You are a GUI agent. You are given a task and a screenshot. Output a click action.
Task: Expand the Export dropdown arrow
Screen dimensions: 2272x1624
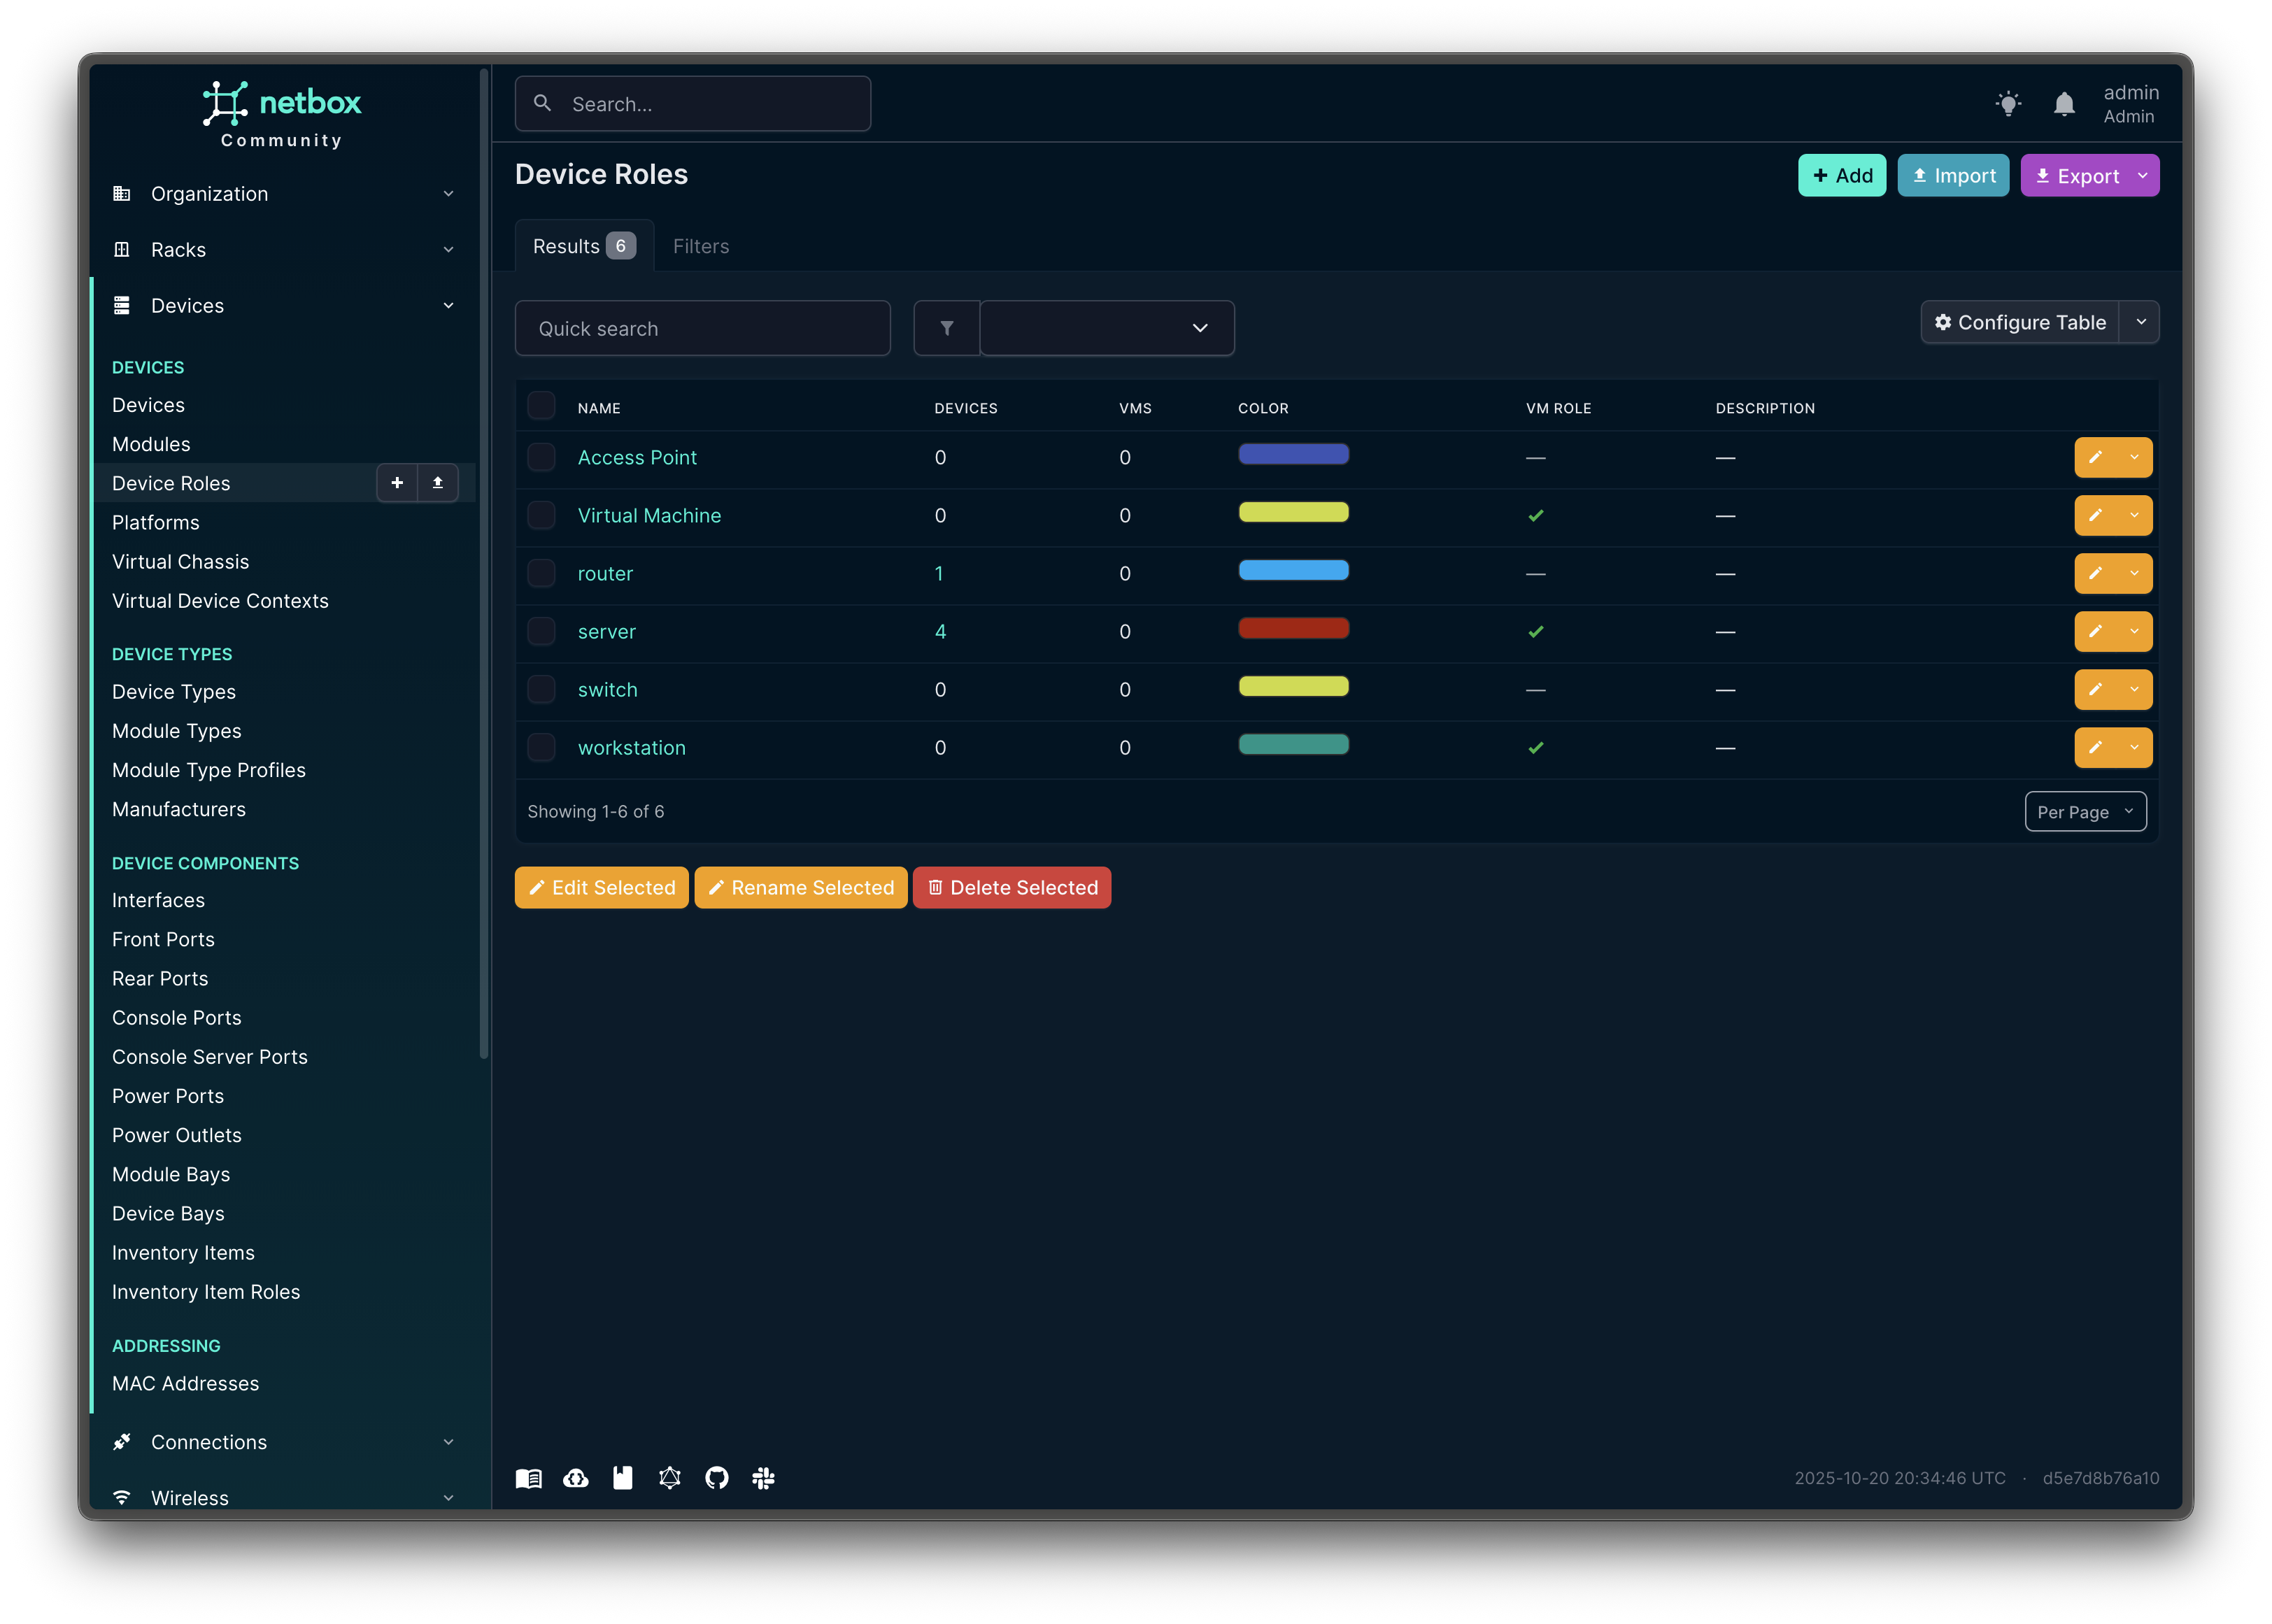click(x=2142, y=176)
